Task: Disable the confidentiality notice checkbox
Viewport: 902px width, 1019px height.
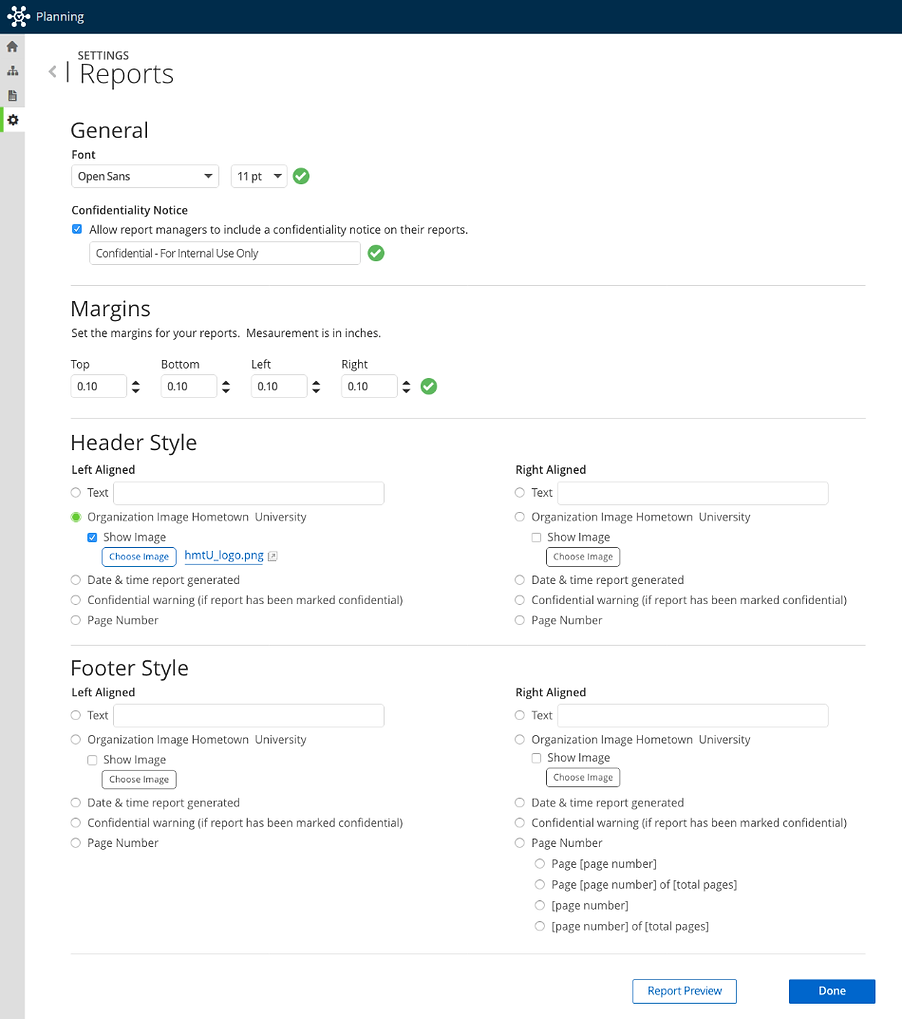Action: [77, 229]
